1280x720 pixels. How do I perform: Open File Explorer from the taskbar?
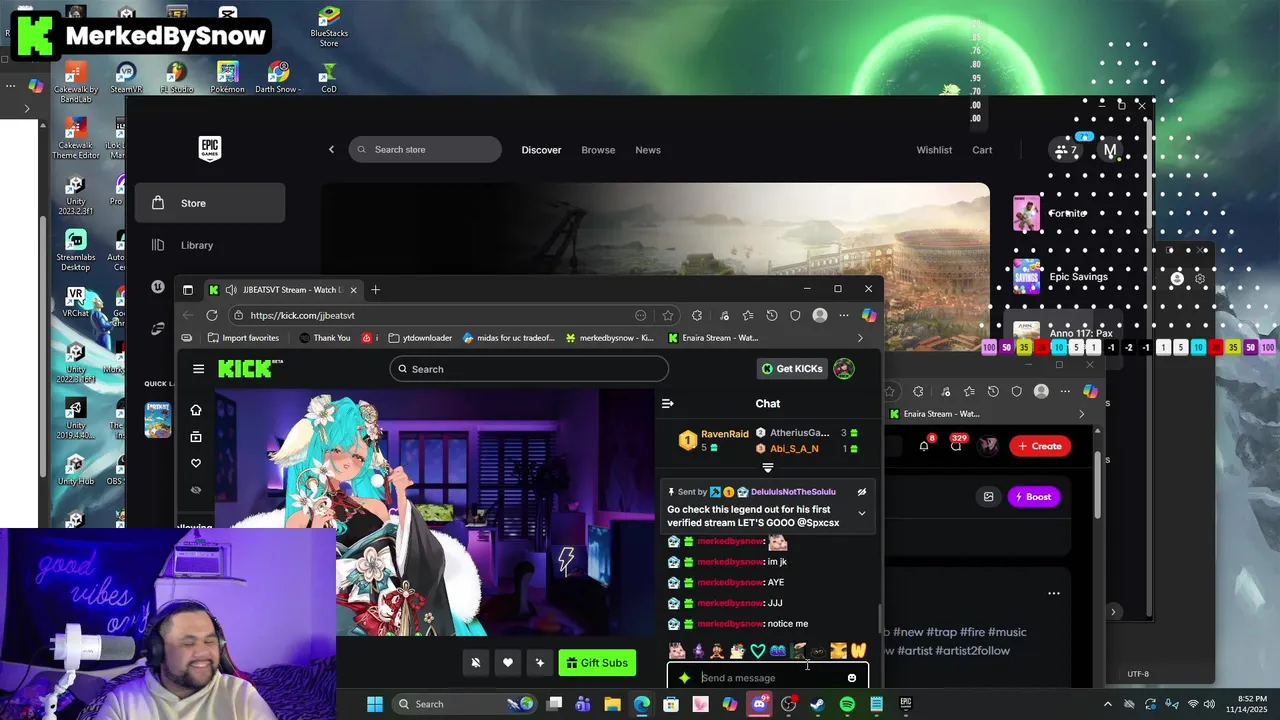612,704
